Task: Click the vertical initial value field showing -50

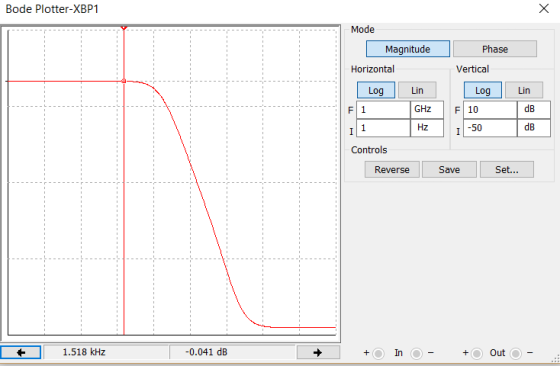Action: pos(490,128)
